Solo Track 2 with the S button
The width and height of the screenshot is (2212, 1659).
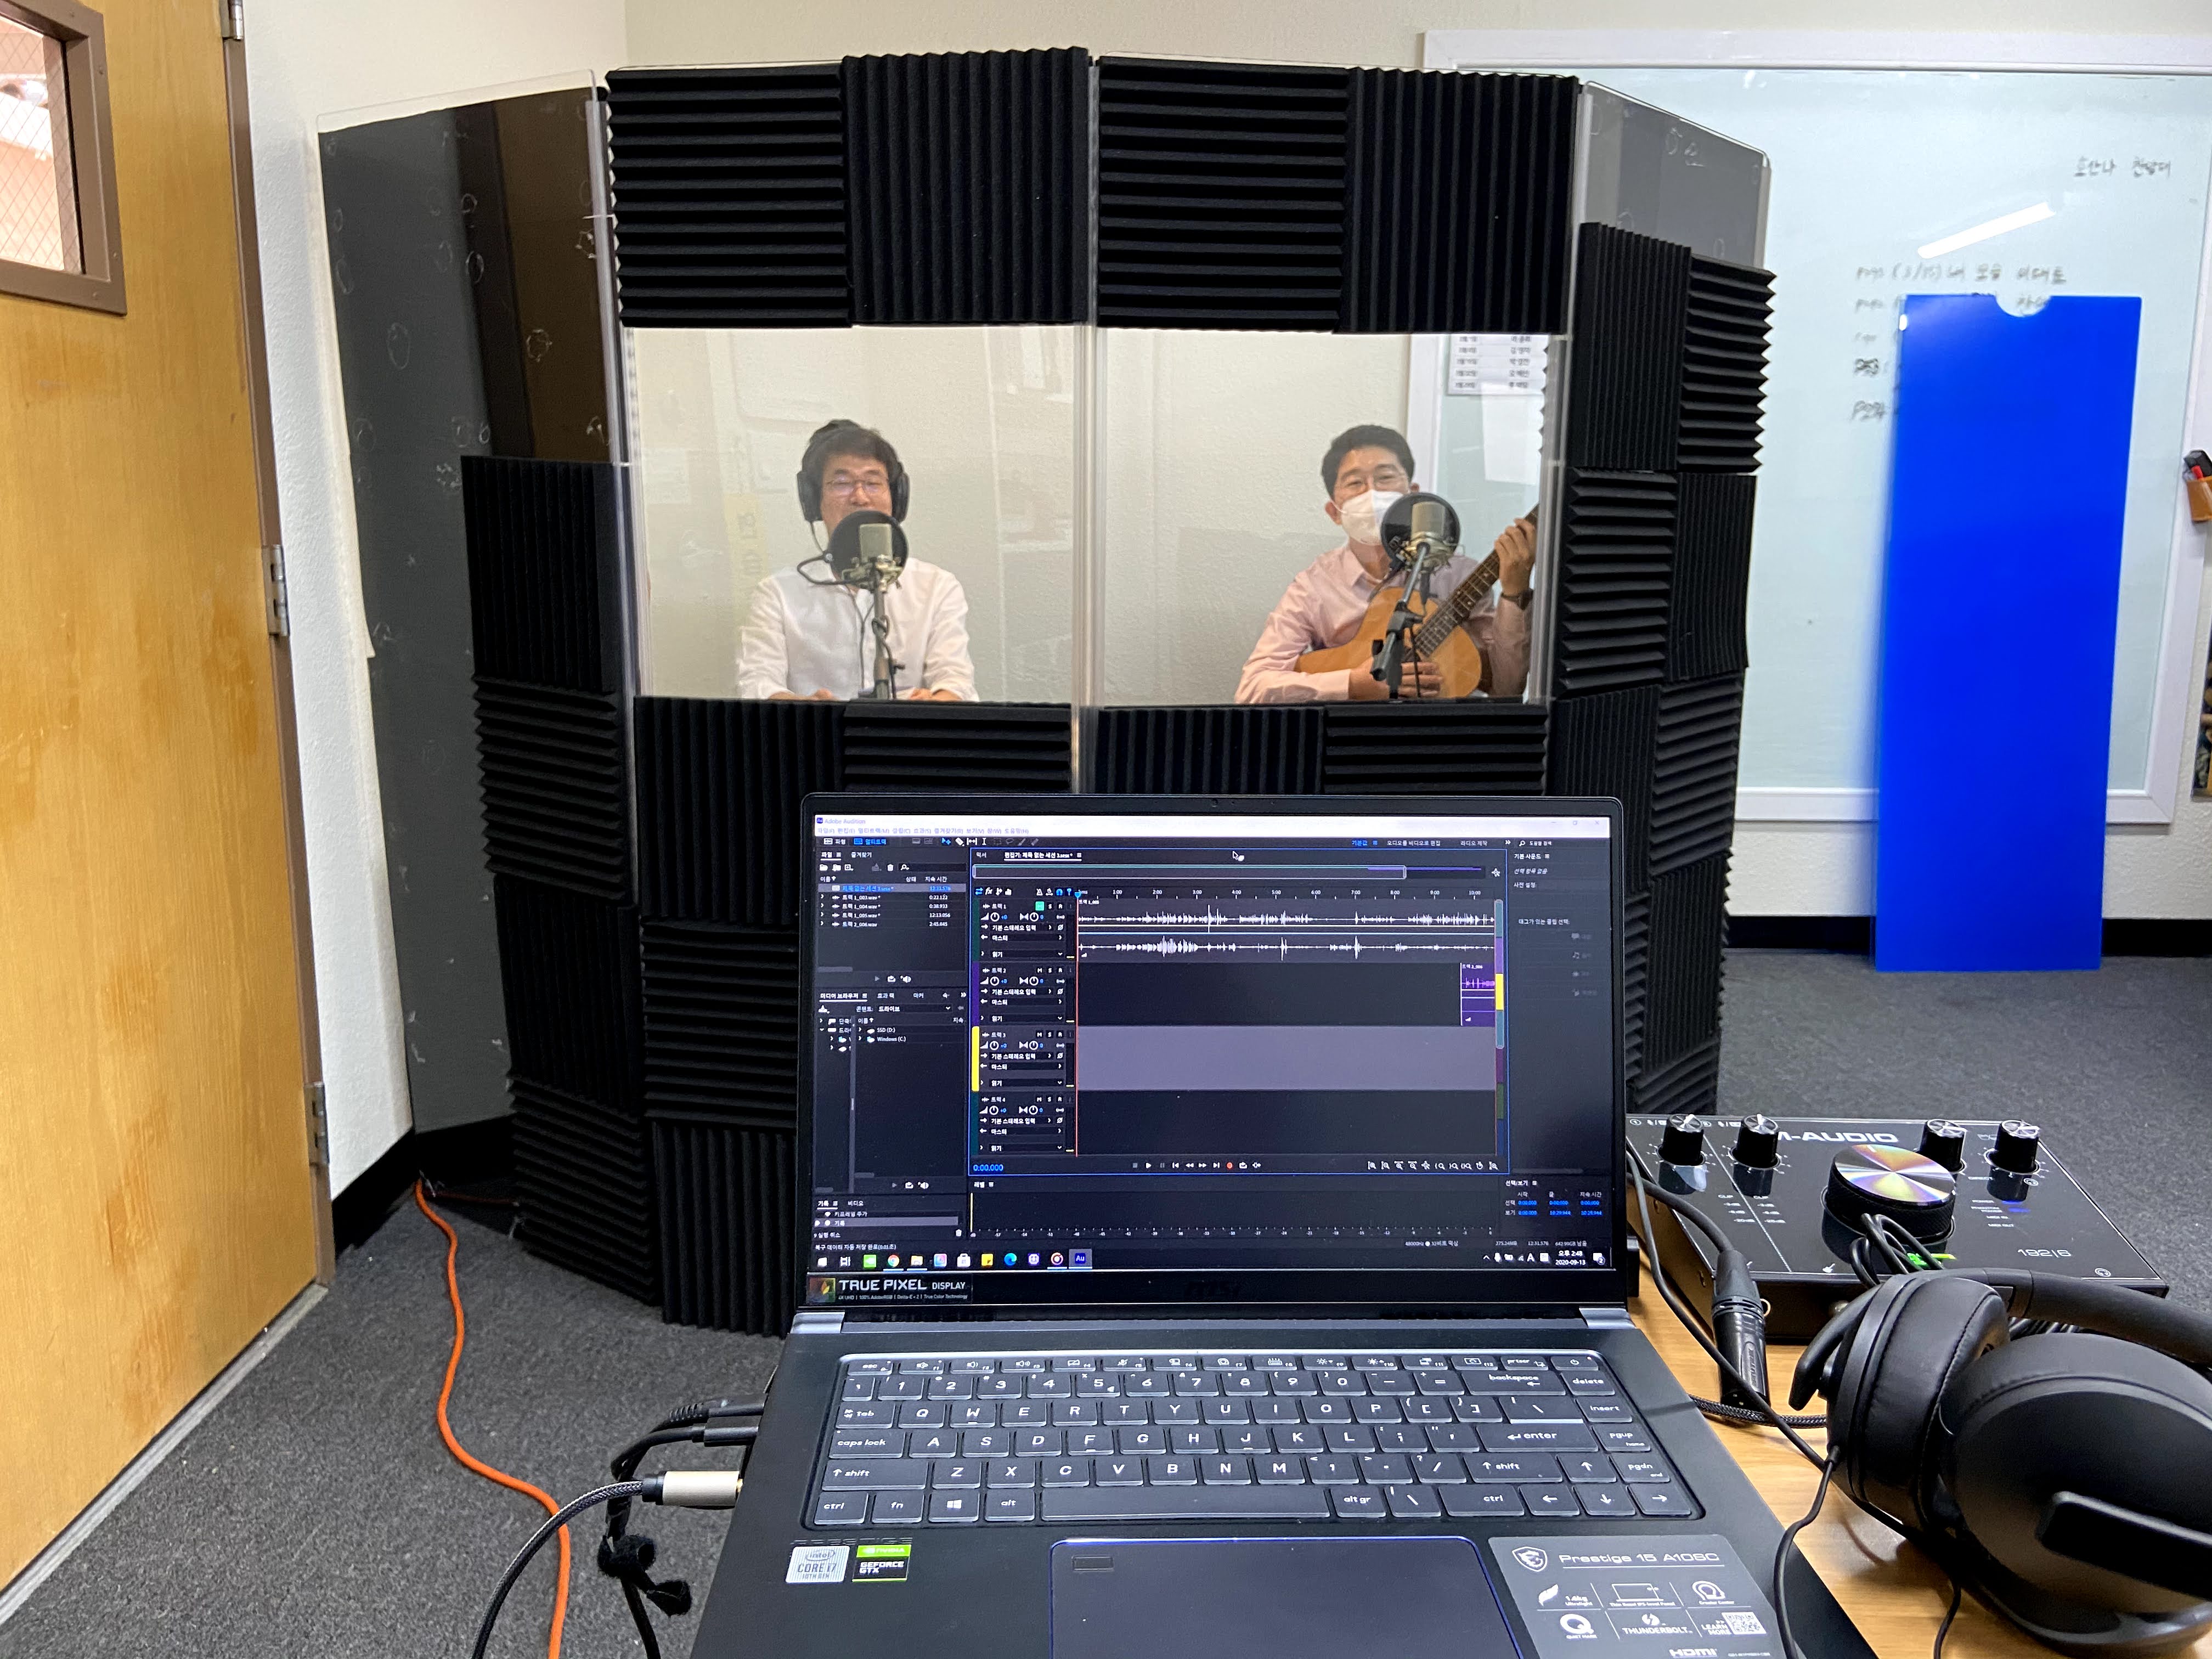point(1050,971)
